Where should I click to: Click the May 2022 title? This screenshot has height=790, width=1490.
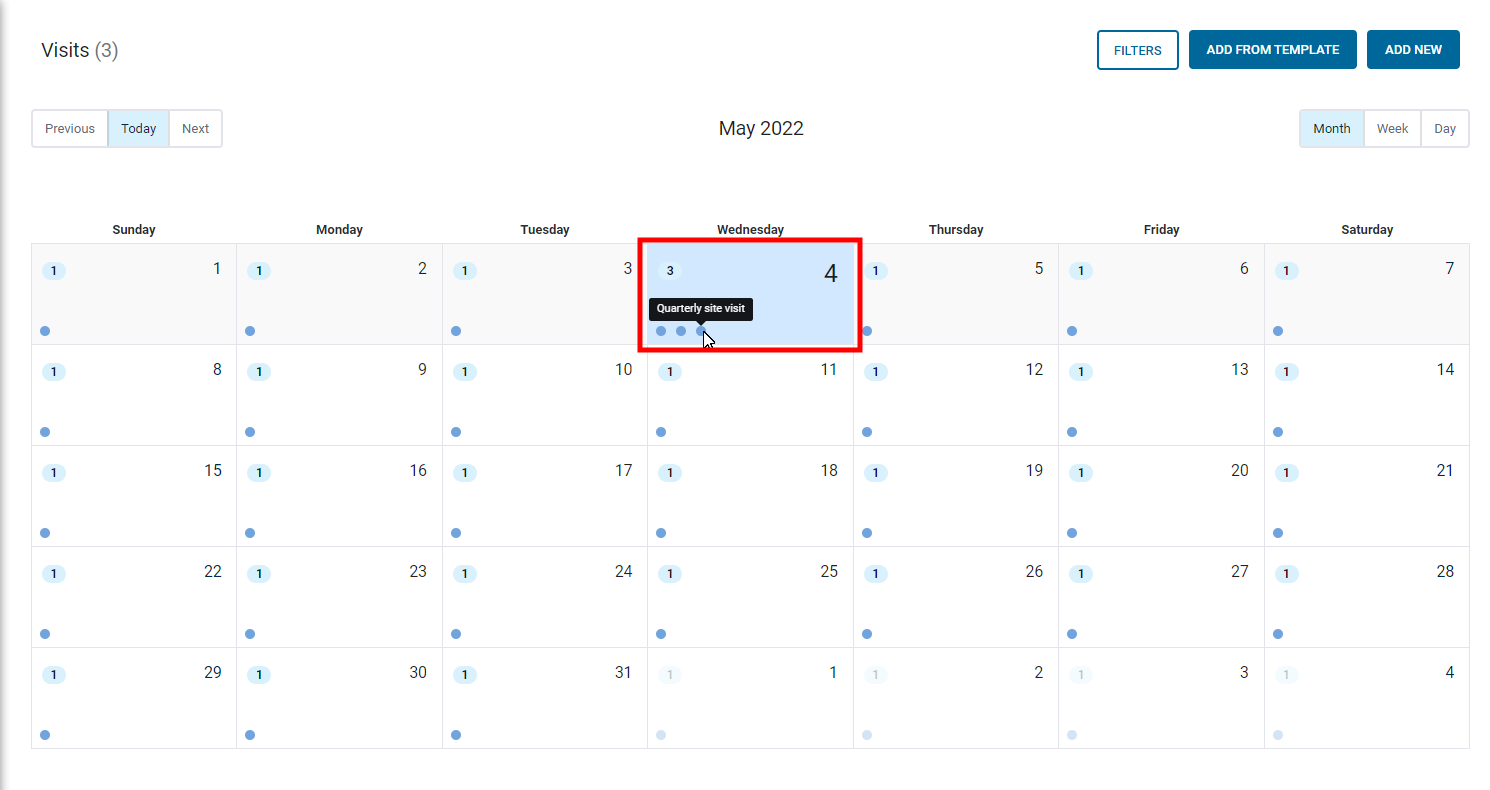[761, 129]
